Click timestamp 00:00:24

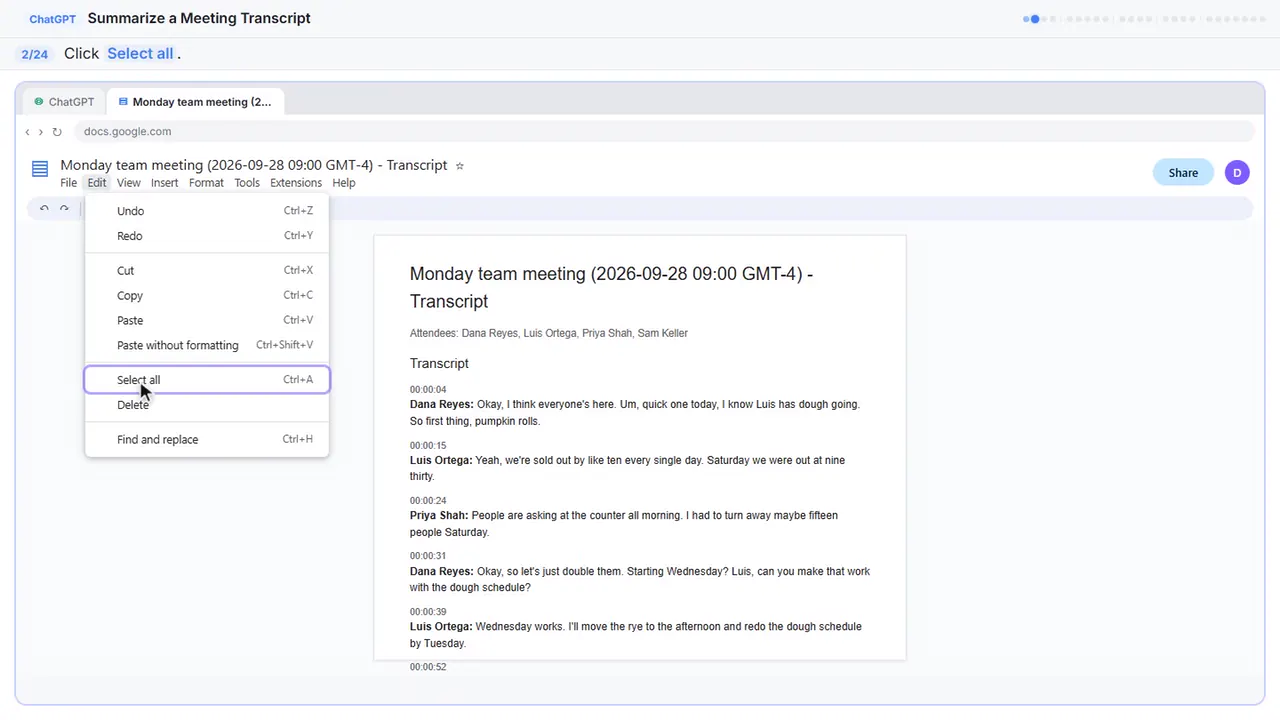(428, 500)
